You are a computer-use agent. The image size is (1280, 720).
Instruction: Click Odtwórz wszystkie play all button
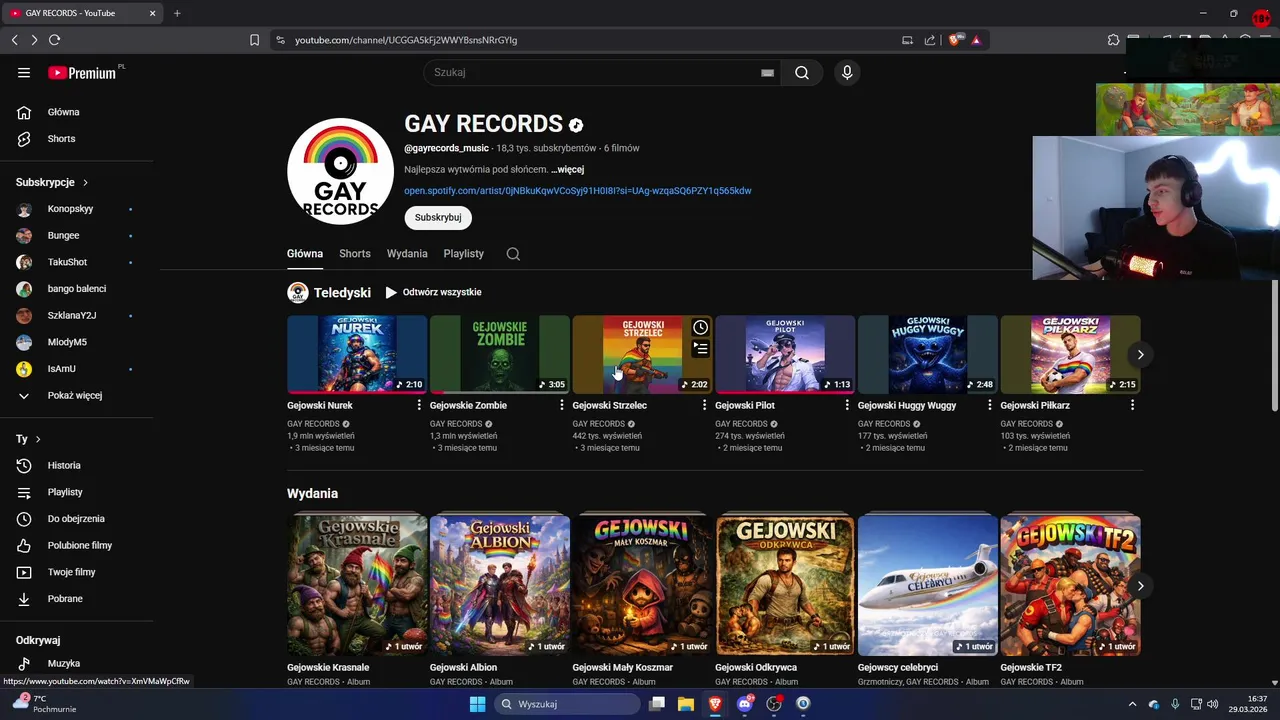(x=433, y=292)
